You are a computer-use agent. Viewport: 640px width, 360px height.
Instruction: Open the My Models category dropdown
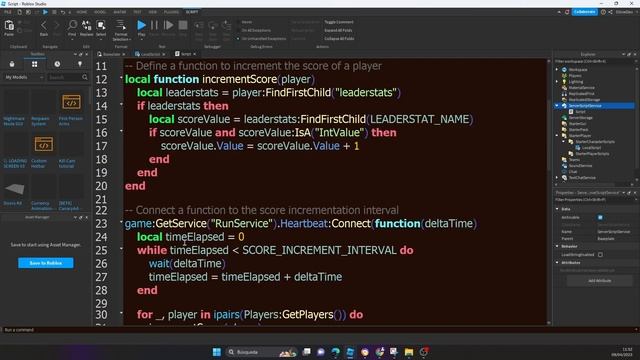[x=24, y=77]
